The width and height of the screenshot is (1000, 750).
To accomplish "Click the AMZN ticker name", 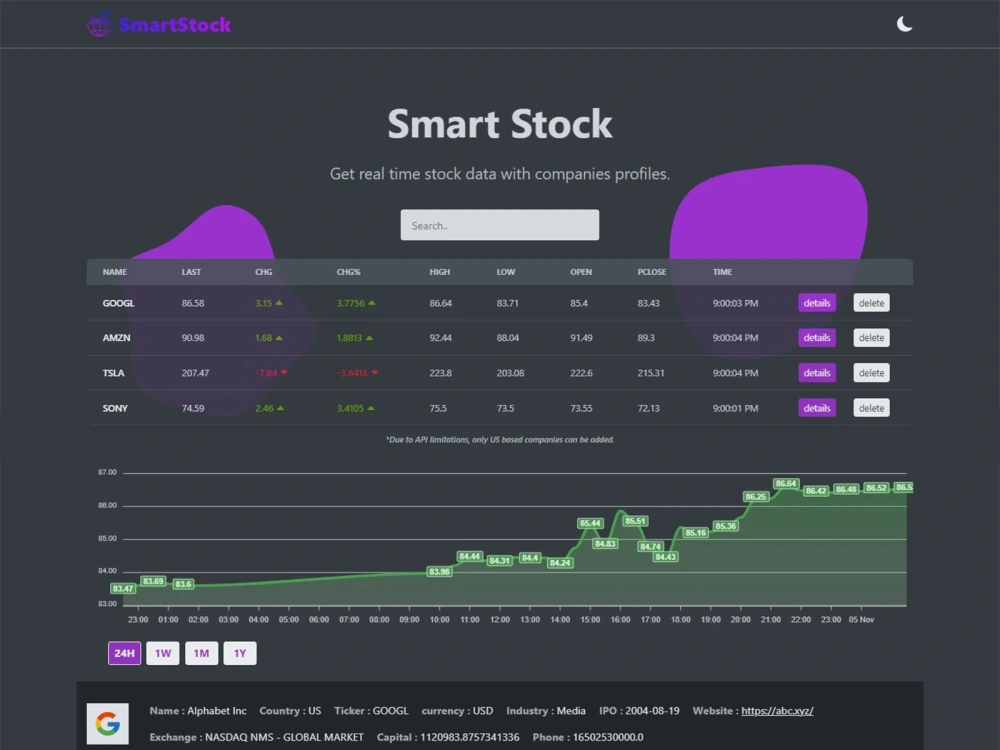I will [116, 337].
